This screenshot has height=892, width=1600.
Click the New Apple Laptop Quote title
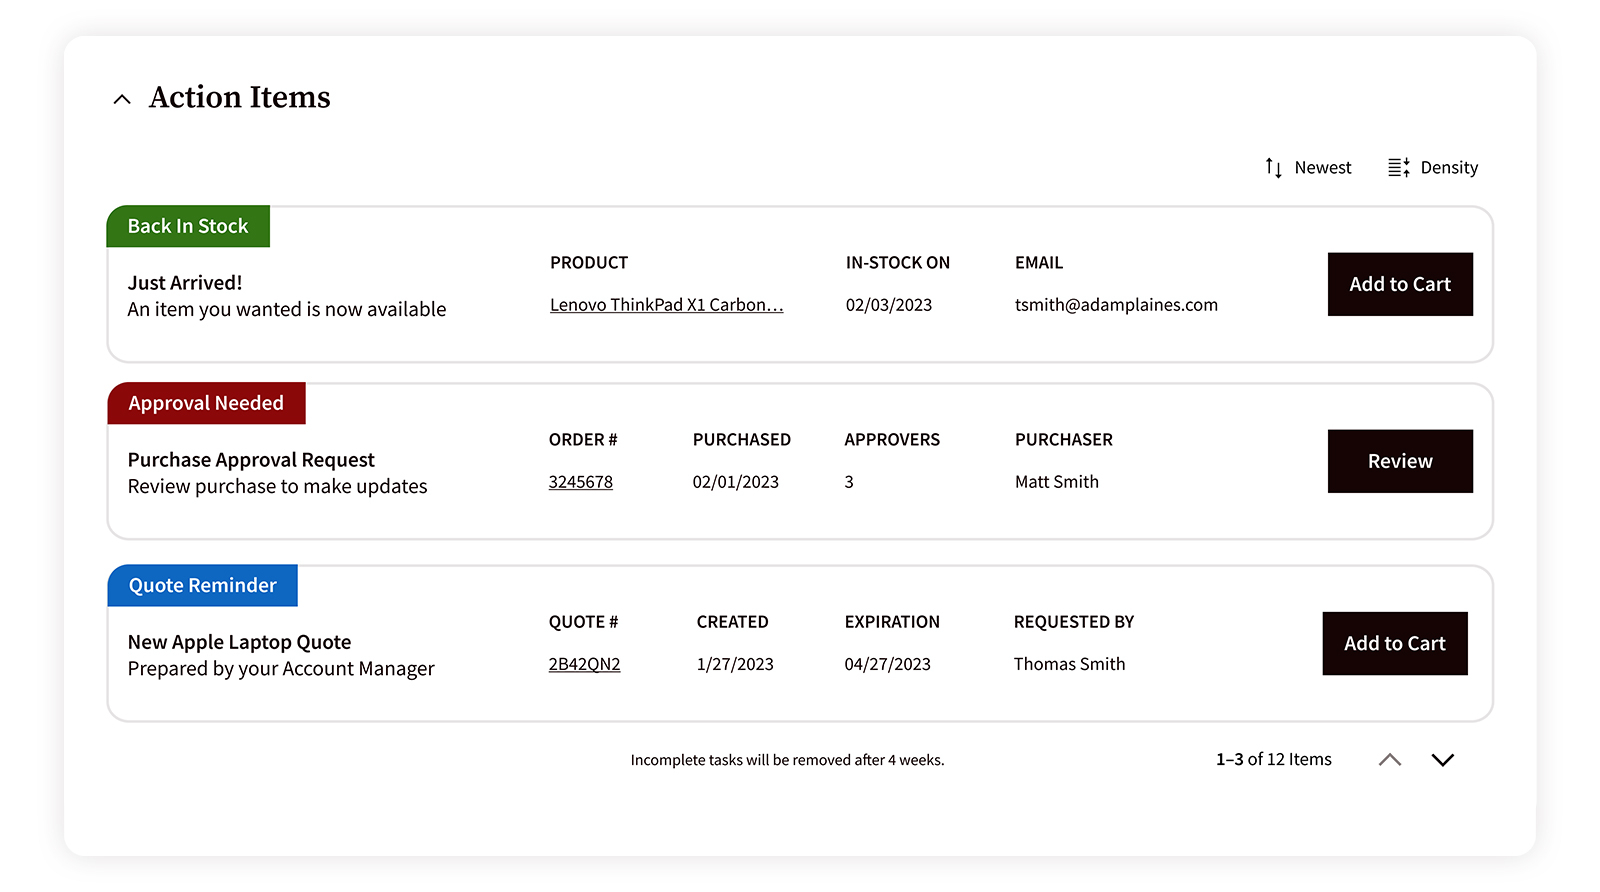click(239, 642)
